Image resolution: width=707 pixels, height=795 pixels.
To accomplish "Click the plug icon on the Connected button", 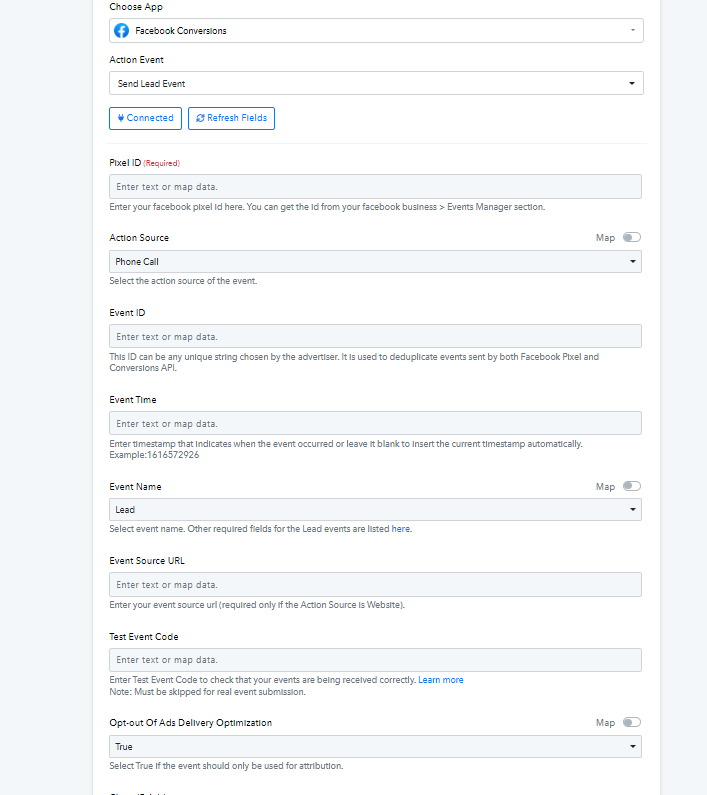I will [121, 118].
